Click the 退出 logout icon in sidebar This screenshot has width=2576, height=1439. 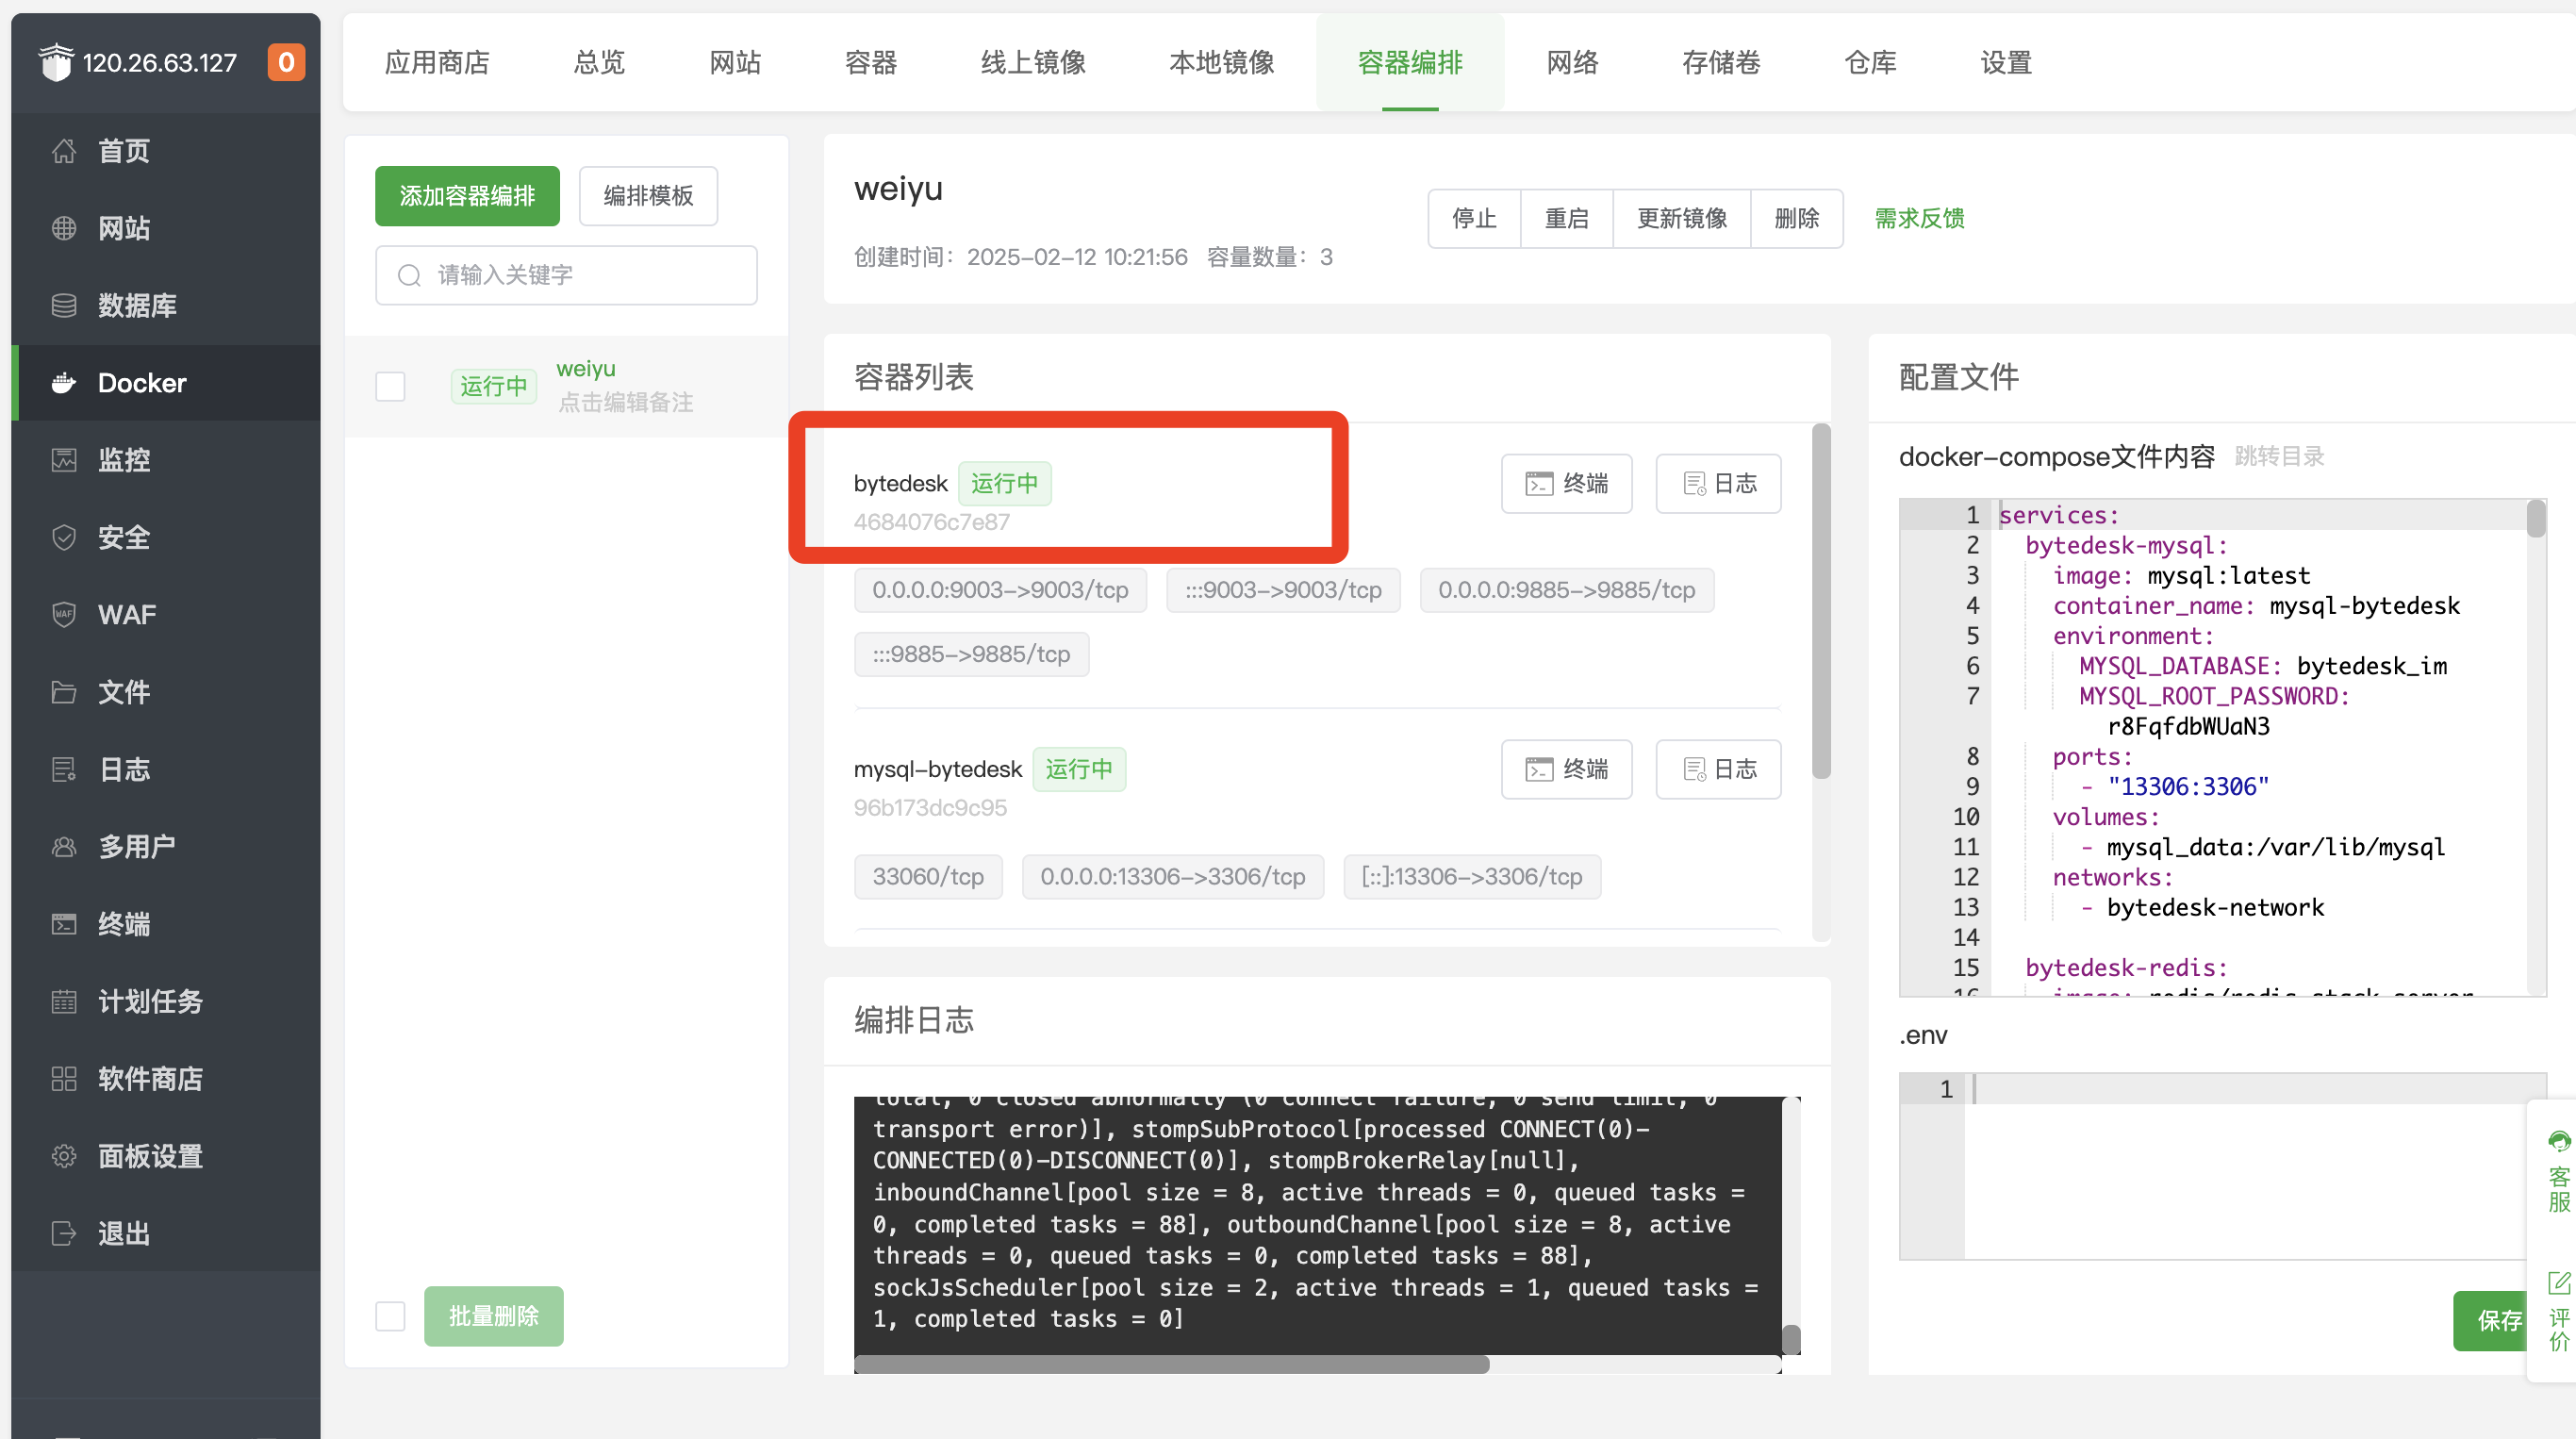pyautogui.click(x=64, y=1233)
